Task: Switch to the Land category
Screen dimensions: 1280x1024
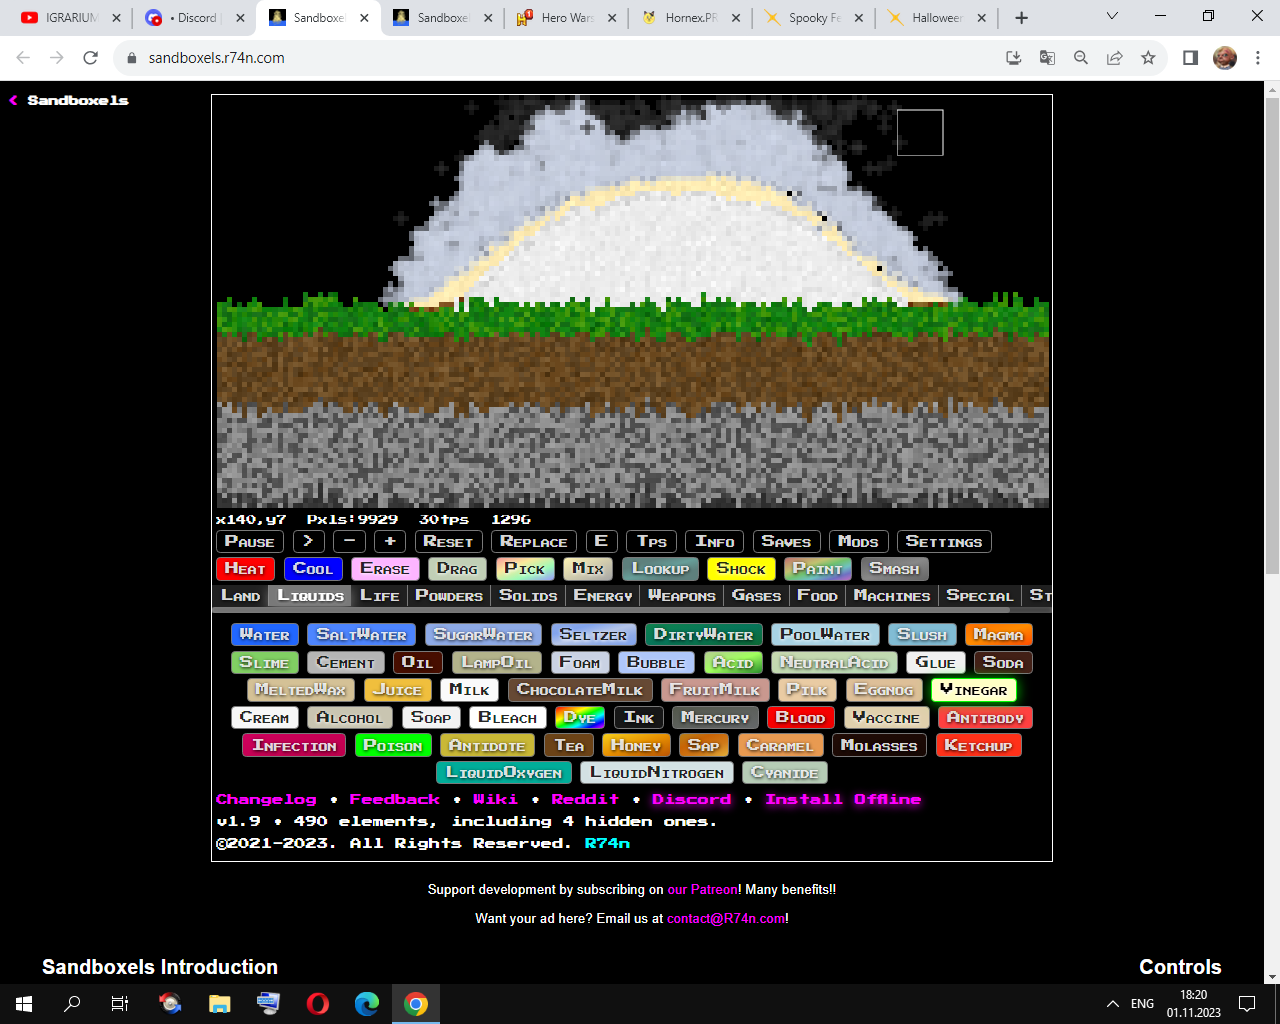Action: [x=241, y=595]
